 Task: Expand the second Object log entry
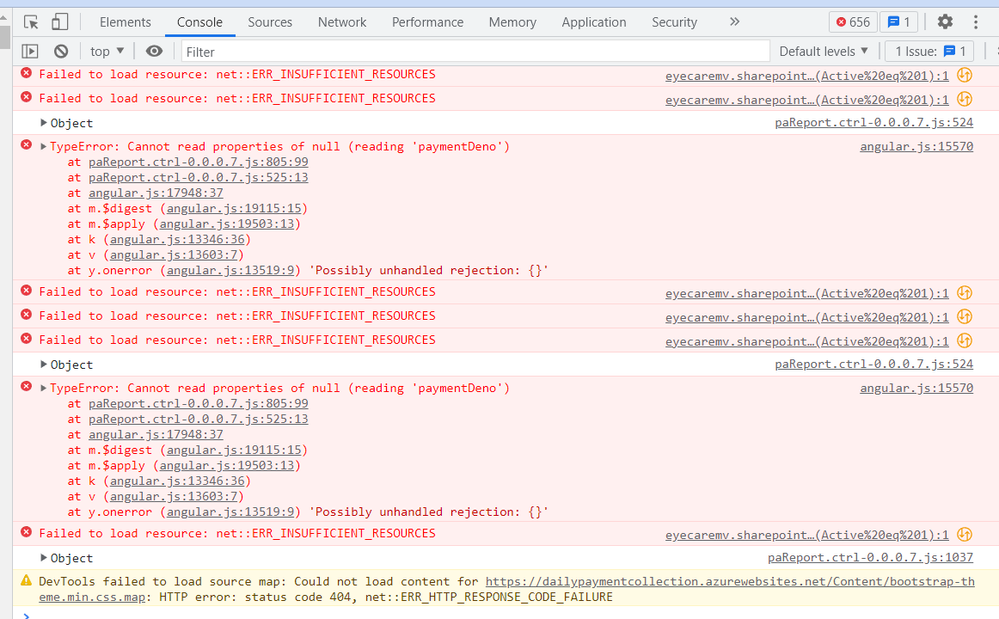(x=43, y=364)
